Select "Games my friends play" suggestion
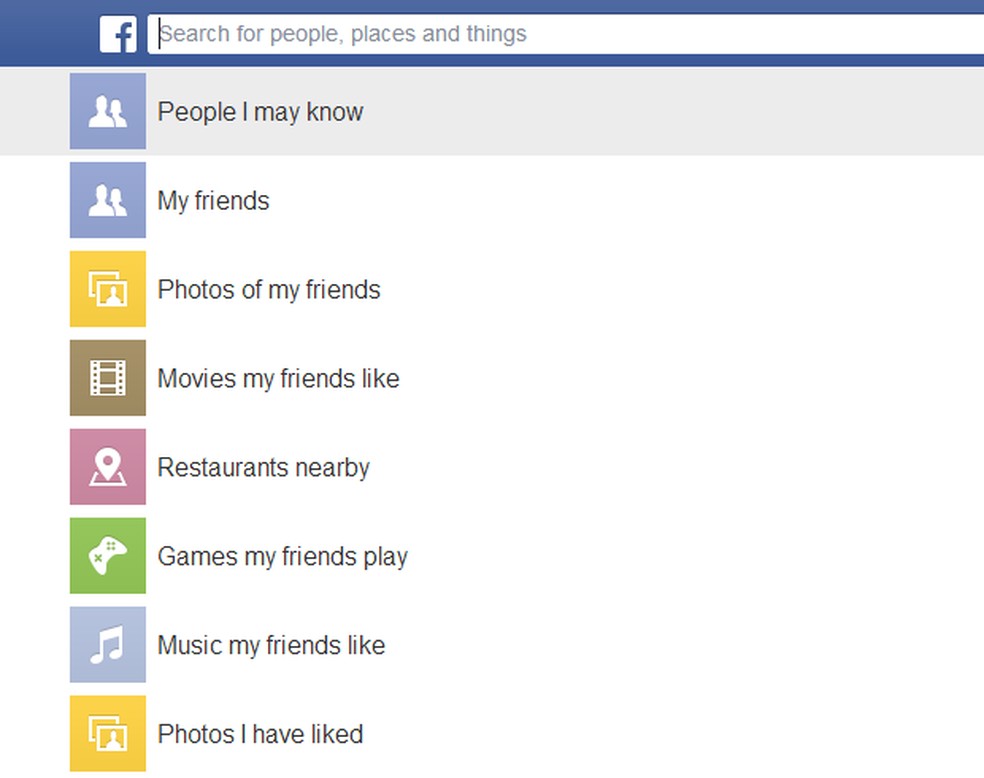Image resolution: width=984 pixels, height=778 pixels. [x=282, y=557]
